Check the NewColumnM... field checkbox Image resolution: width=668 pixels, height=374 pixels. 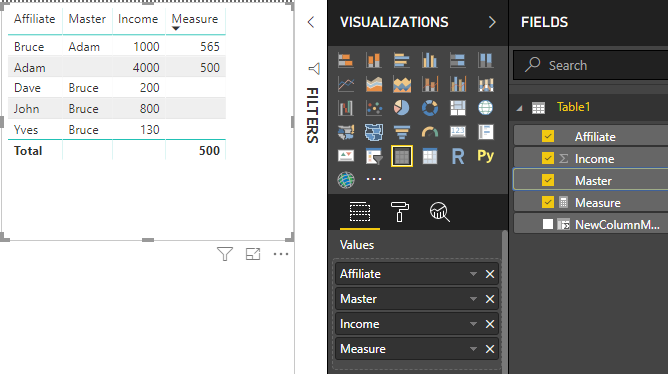click(548, 224)
